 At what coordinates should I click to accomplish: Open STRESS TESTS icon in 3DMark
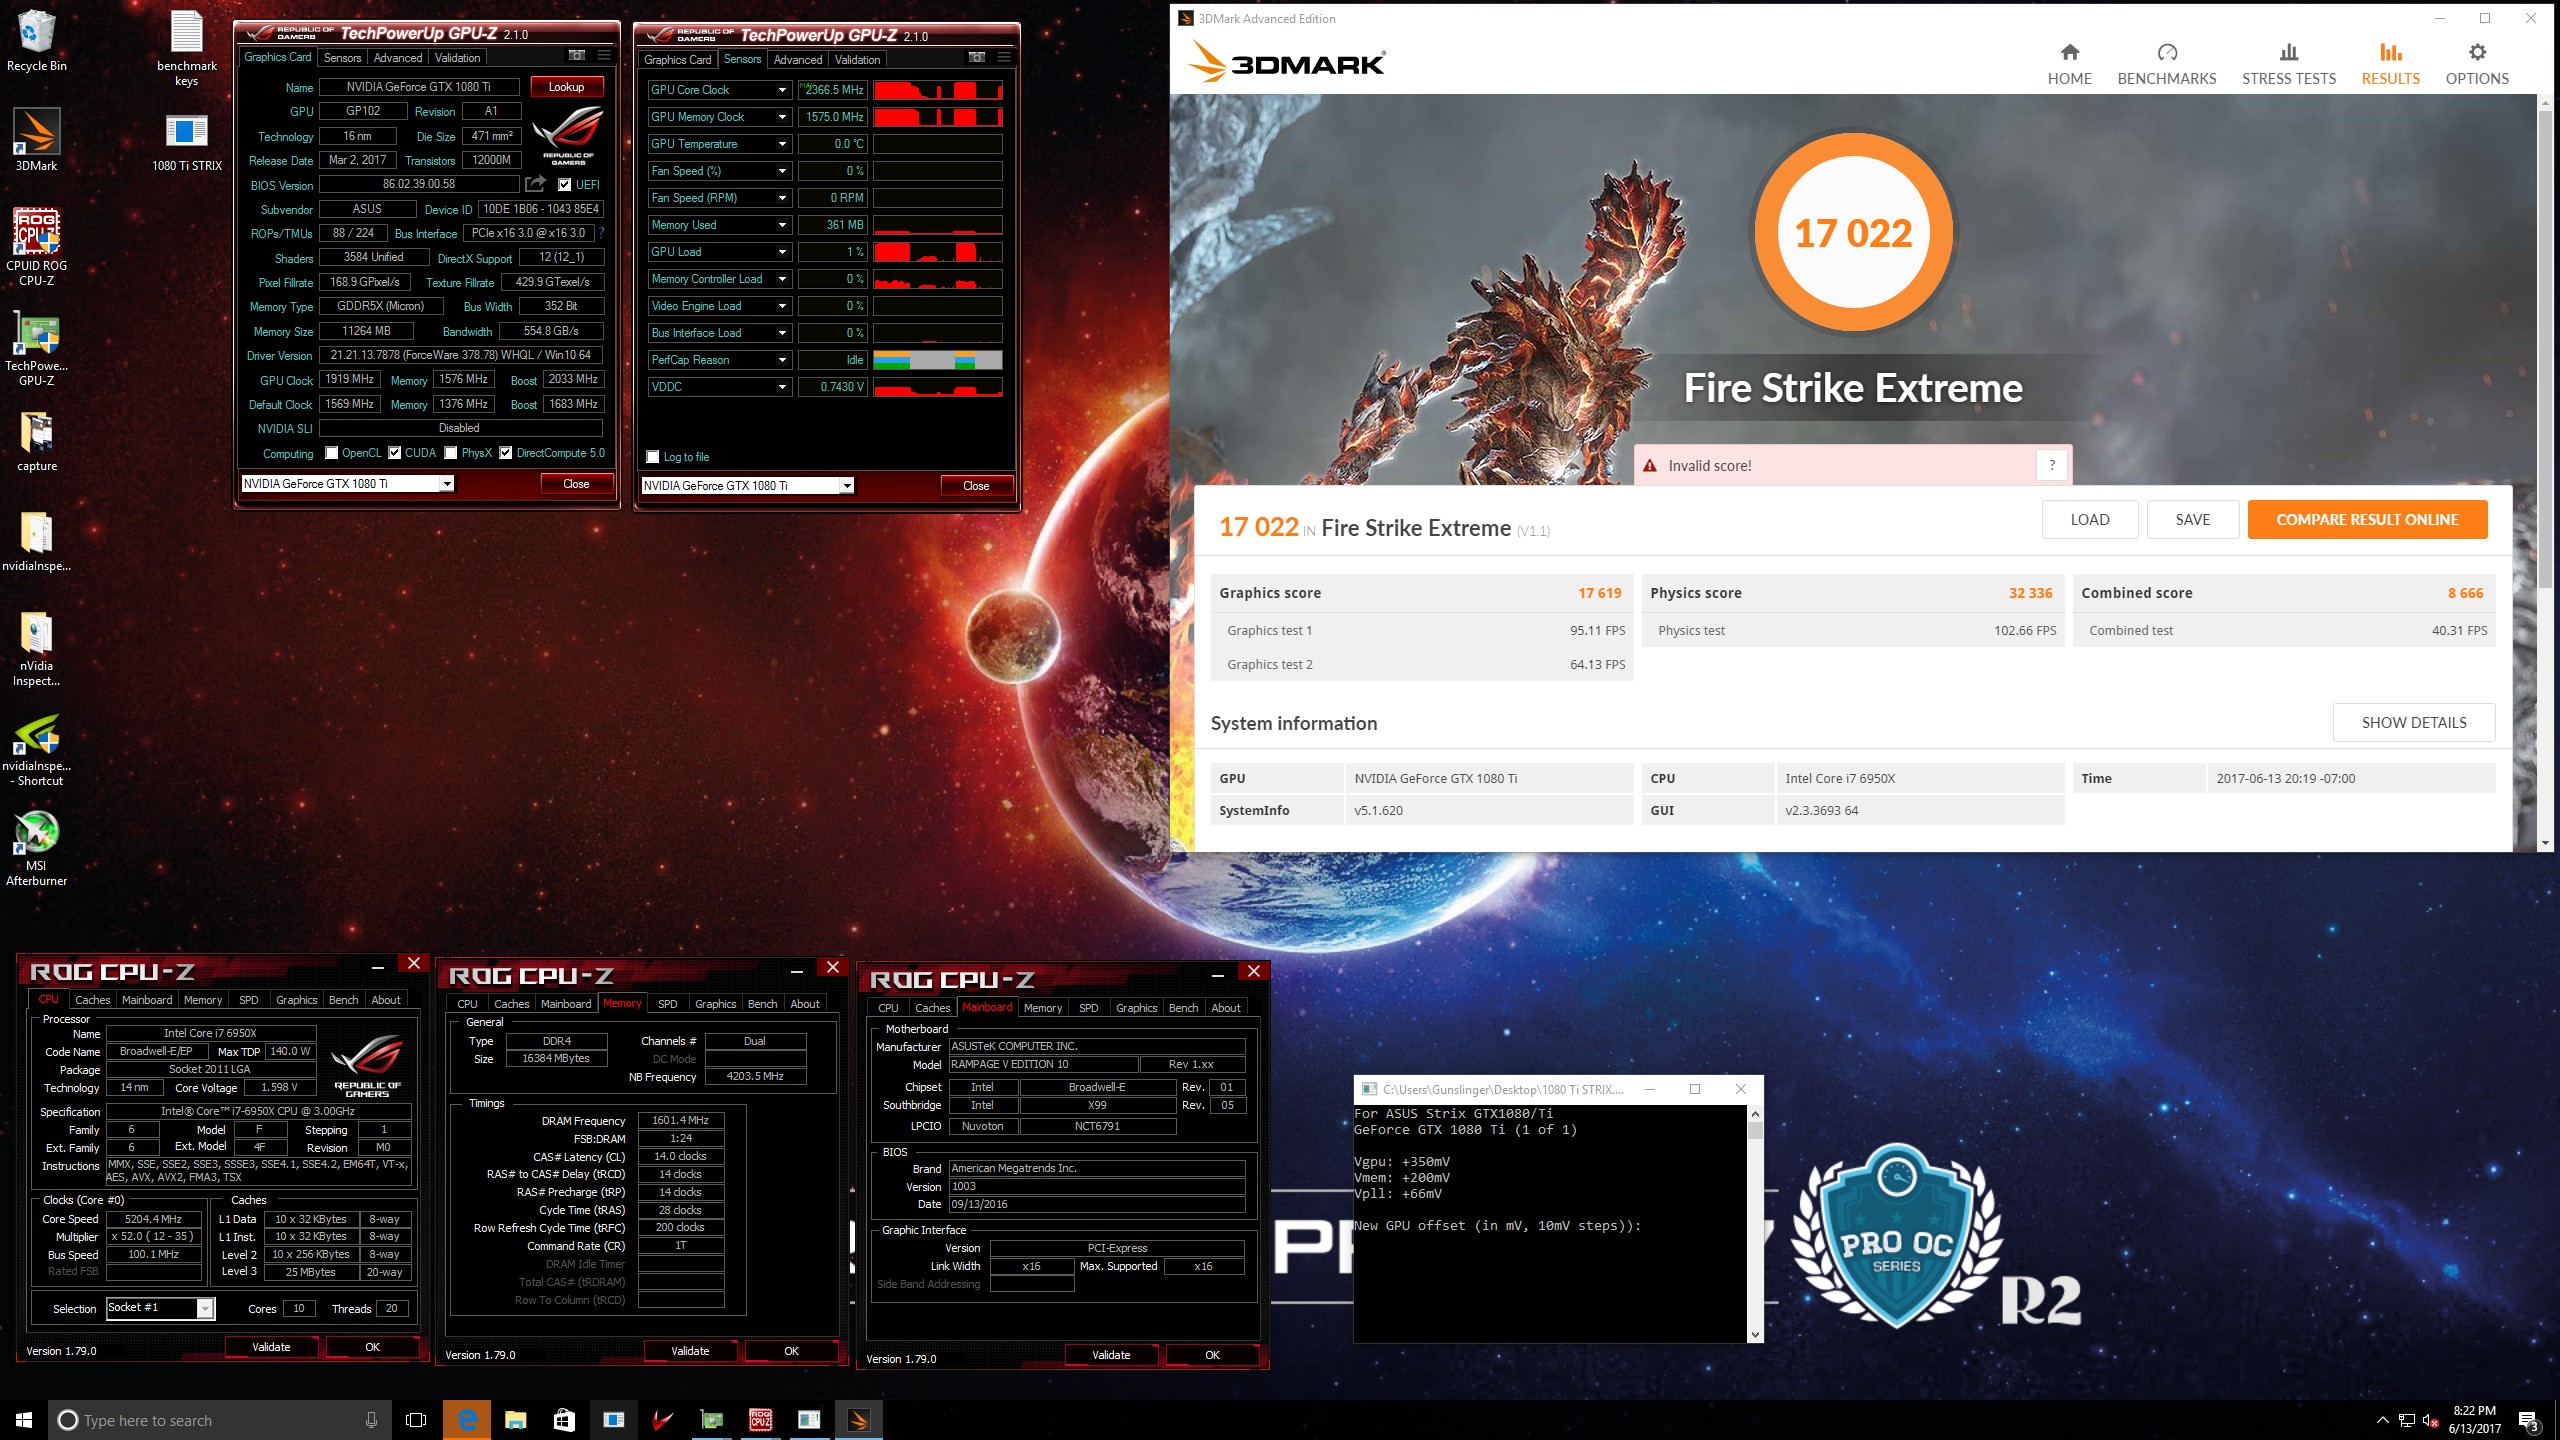2288,52
